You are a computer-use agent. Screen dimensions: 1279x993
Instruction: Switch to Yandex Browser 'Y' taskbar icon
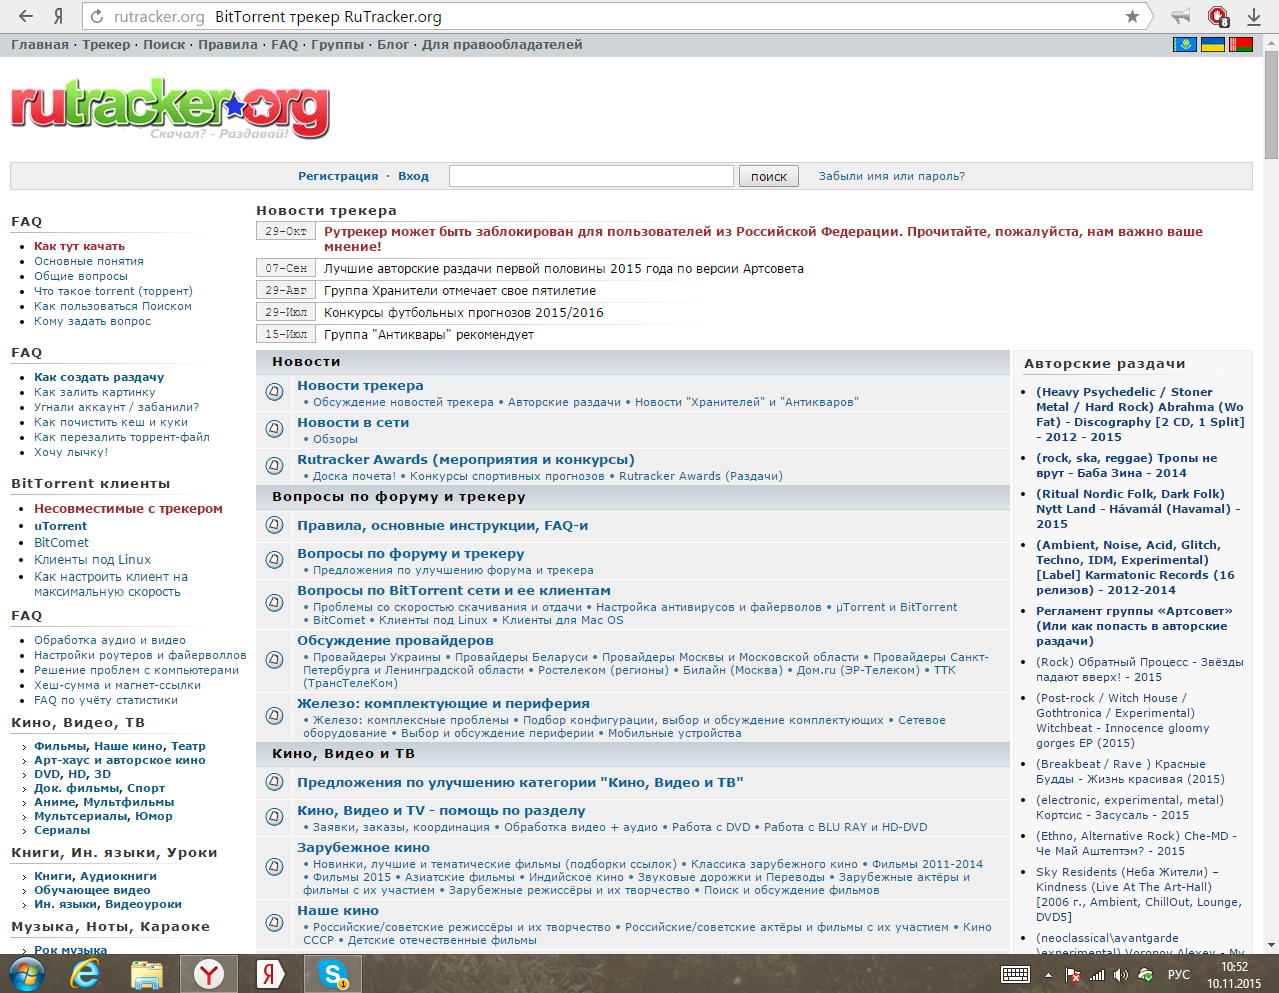click(209, 974)
